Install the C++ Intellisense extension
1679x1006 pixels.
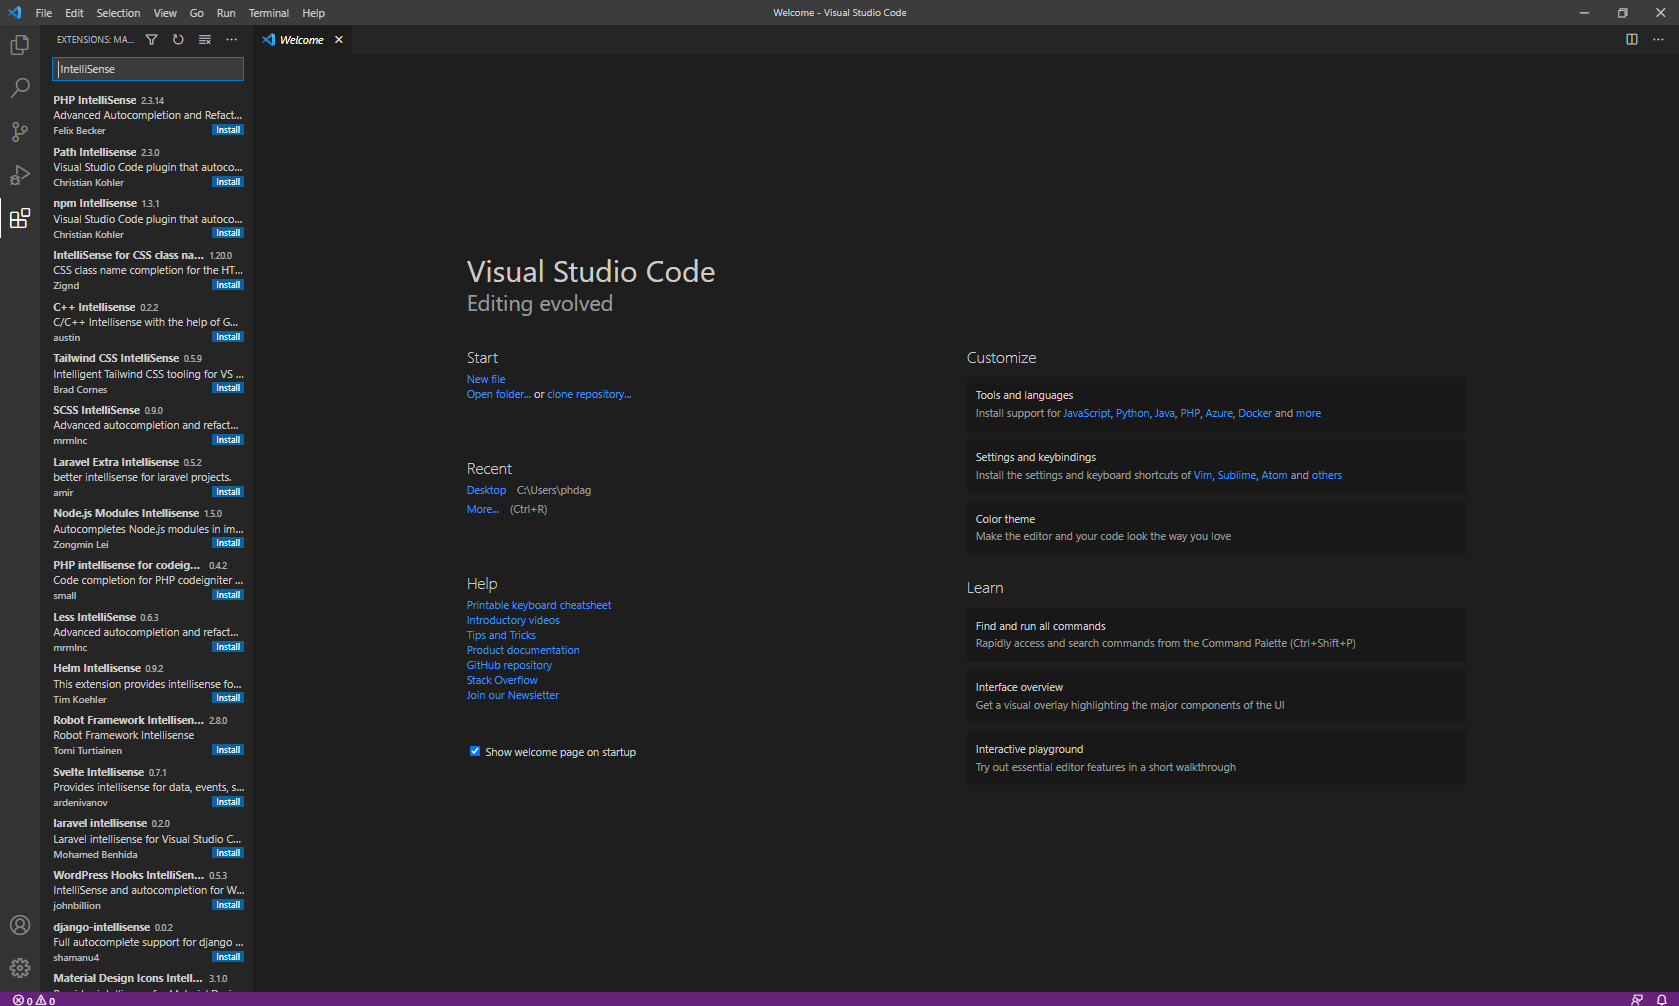(x=228, y=337)
